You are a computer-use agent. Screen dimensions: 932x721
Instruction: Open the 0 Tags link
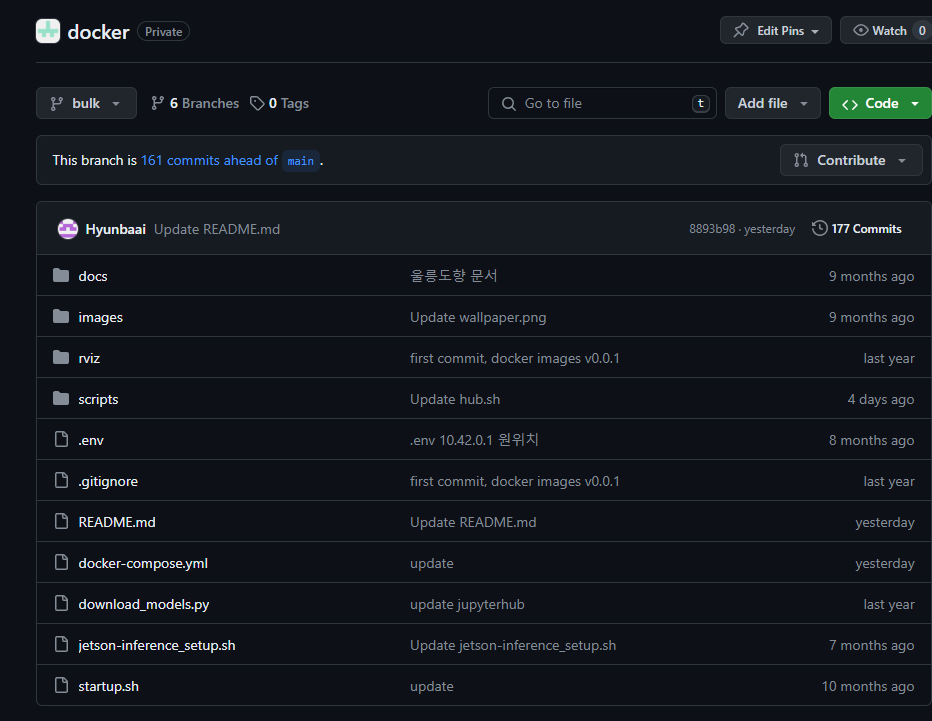[x=279, y=103]
